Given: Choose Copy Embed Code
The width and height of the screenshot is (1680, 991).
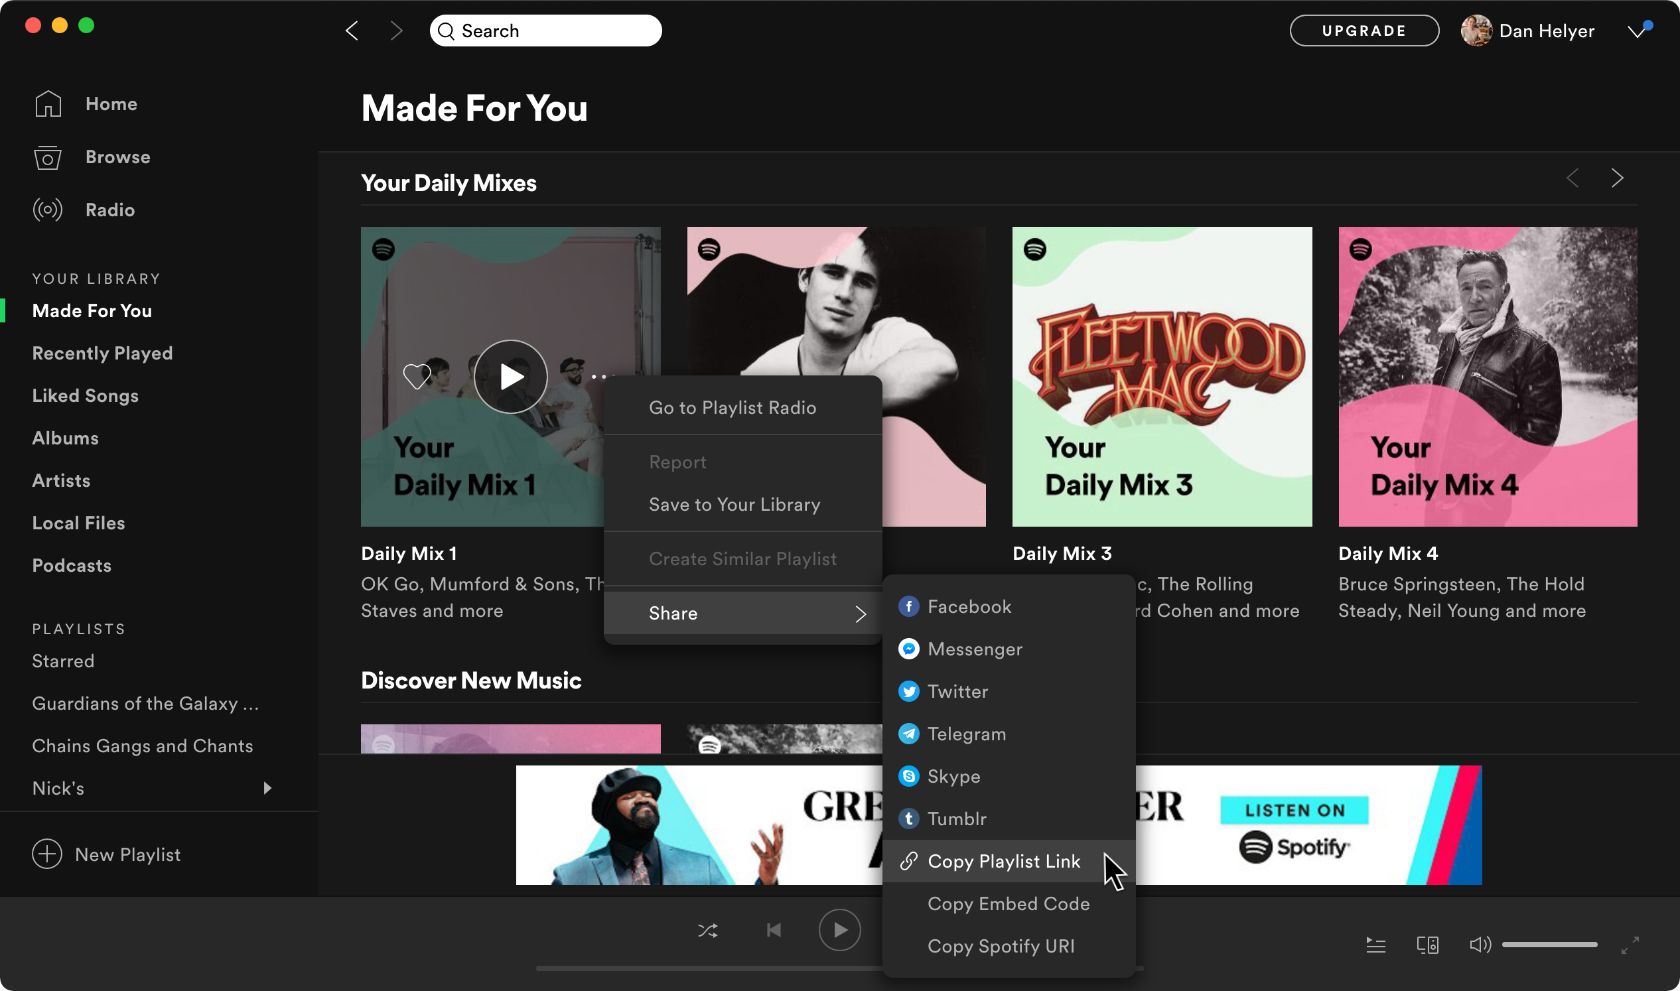Looking at the screenshot, I should 1009,904.
